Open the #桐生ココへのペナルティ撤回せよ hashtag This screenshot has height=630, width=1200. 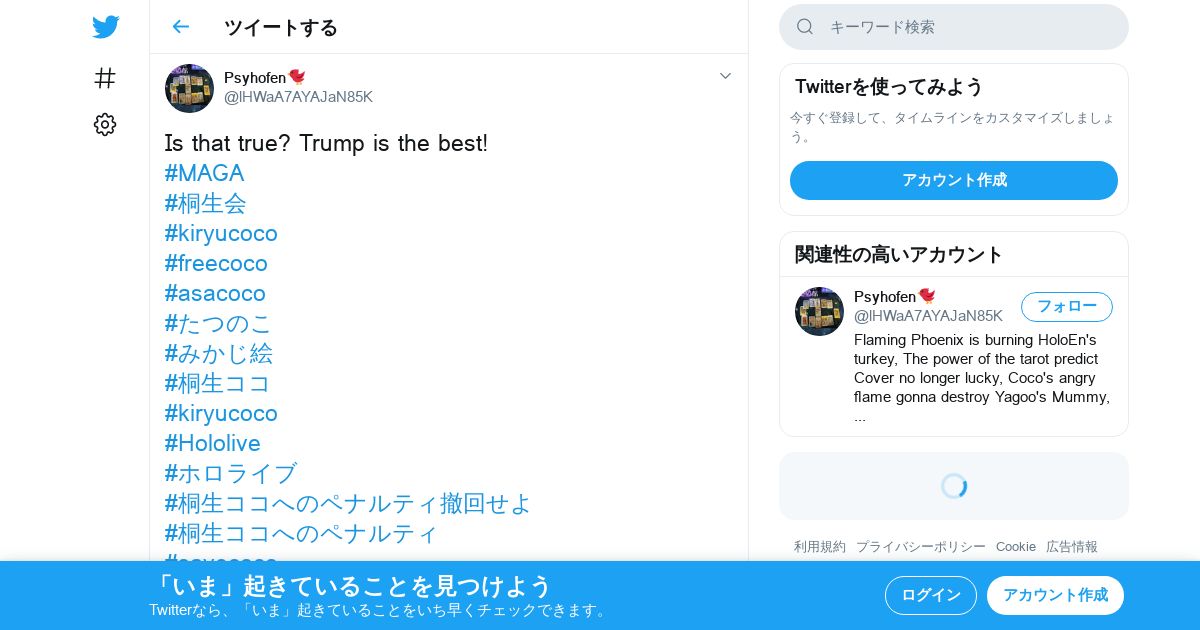(348, 503)
